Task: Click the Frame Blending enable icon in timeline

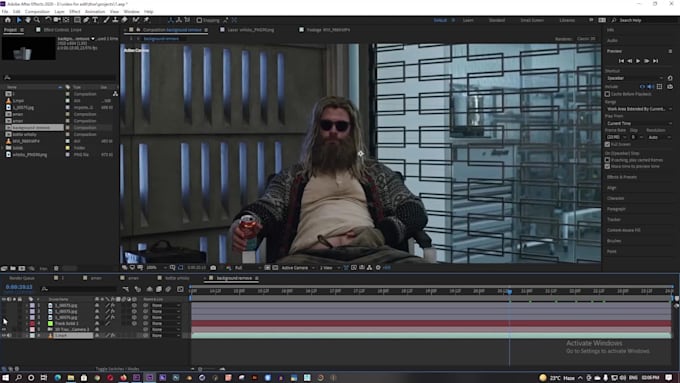Action: (159, 289)
